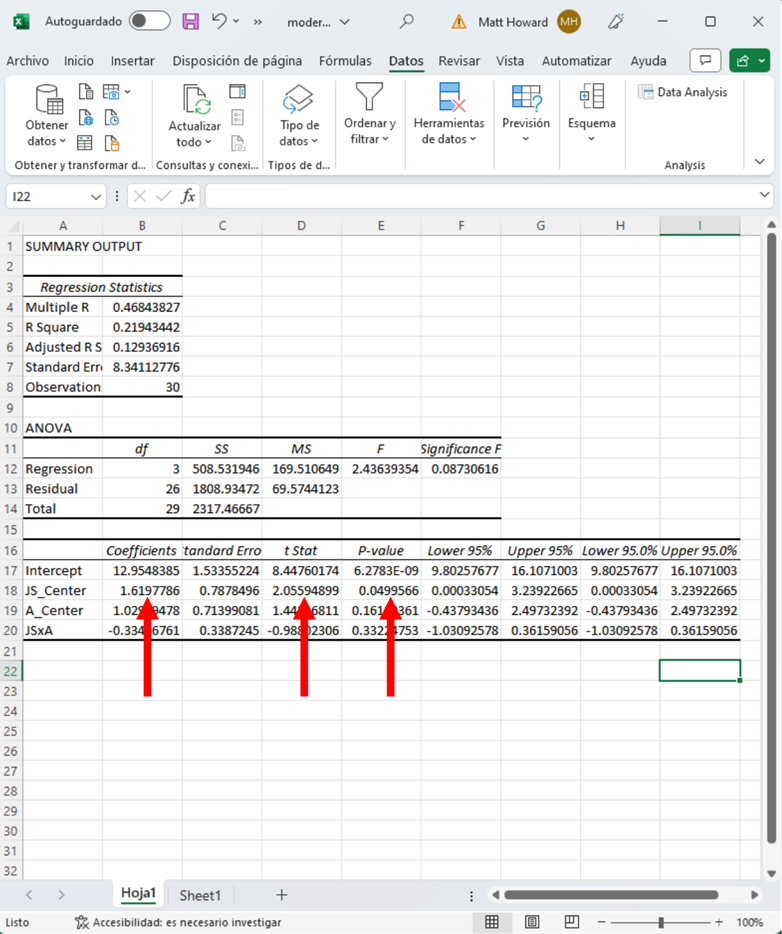The height and width of the screenshot is (934, 782).
Task: Open Herramientas de datos menu
Action: (x=449, y=117)
